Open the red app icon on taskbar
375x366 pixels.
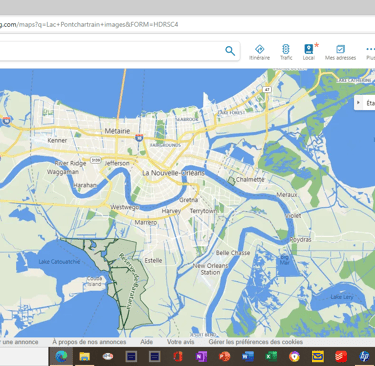pos(341,356)
